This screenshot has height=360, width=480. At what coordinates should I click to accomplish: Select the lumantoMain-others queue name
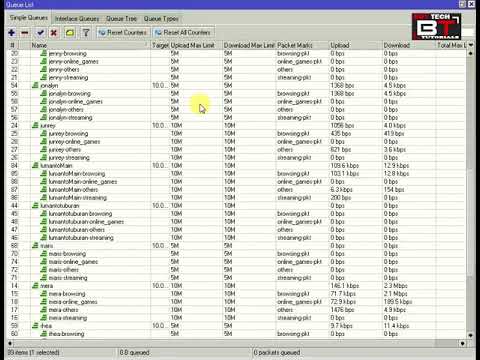pyautogui.click(x=73, y=189)
